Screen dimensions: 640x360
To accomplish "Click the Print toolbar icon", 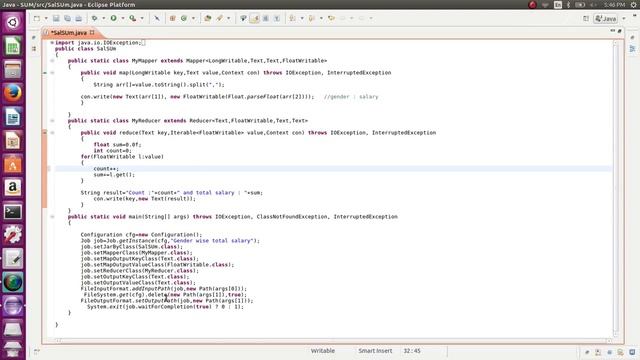I will click(78, 18).
